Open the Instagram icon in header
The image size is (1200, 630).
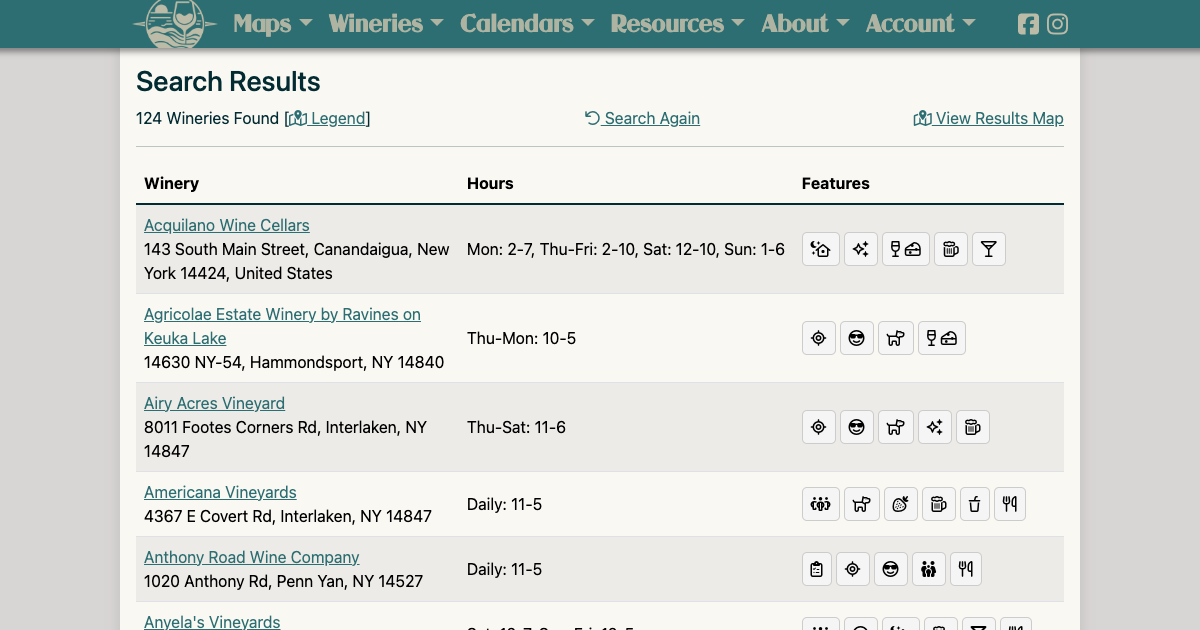pos(1057,24)
